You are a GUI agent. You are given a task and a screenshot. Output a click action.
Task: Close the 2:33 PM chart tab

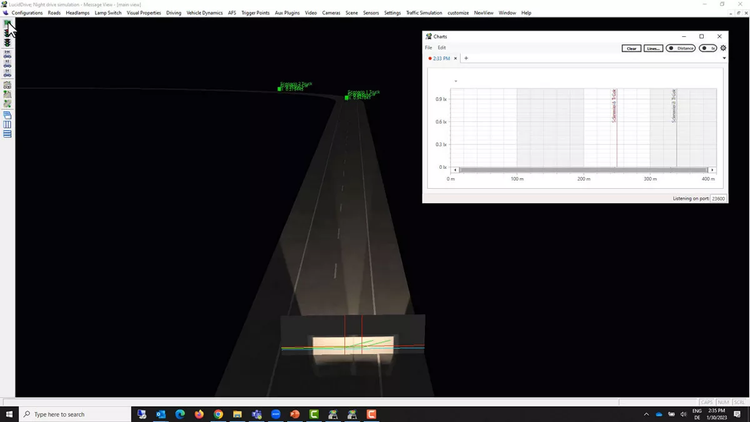[x=455, y=58]
